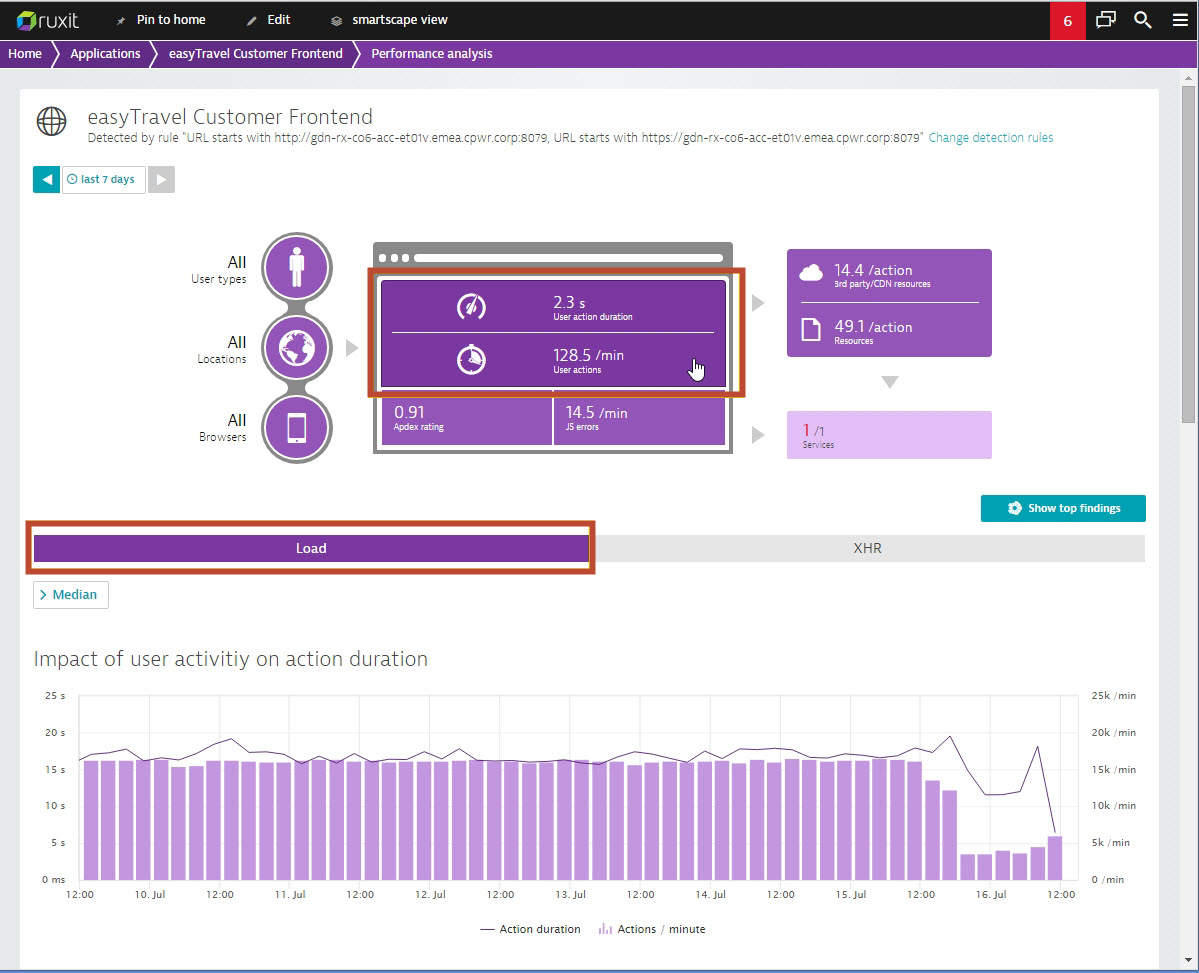Click Show top findings button

click(1063, 509)
